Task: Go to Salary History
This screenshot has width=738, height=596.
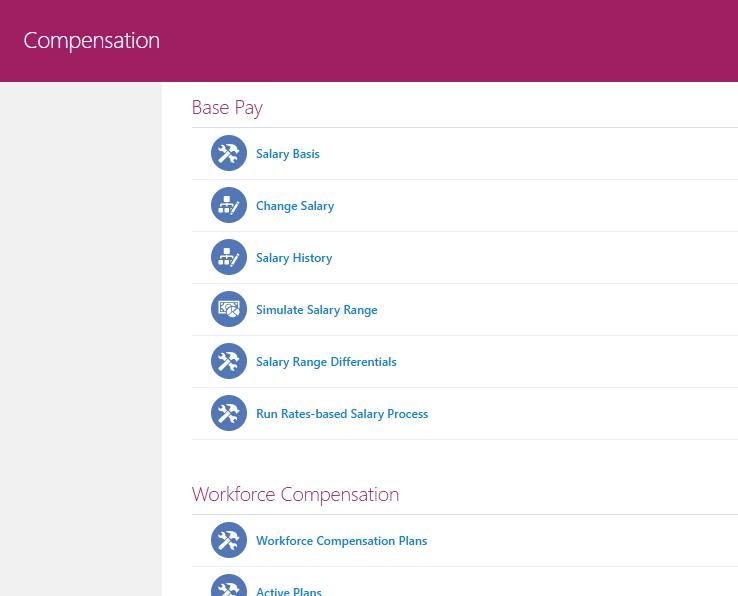Action: click(x=294, y=258)
